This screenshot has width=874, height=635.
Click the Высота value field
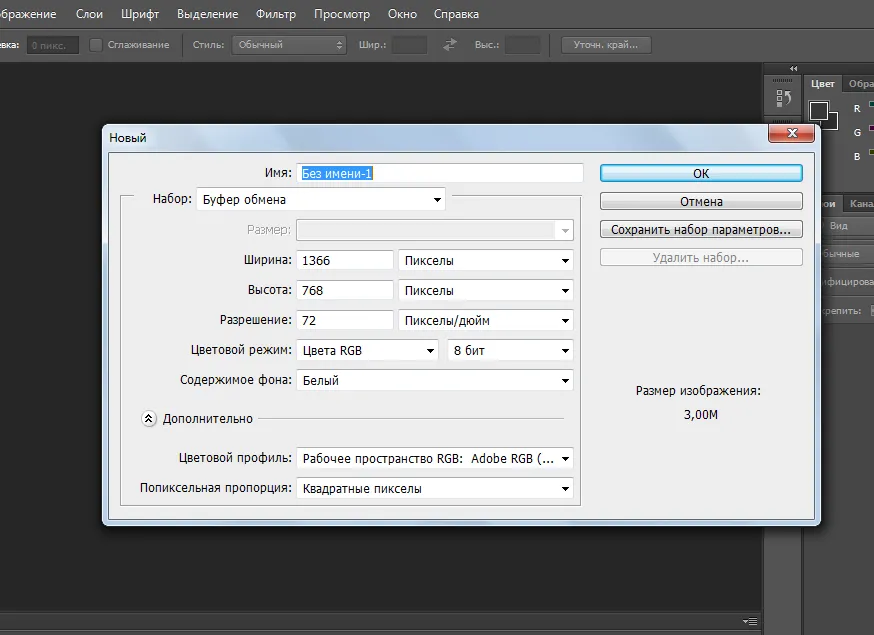point(344,290)
